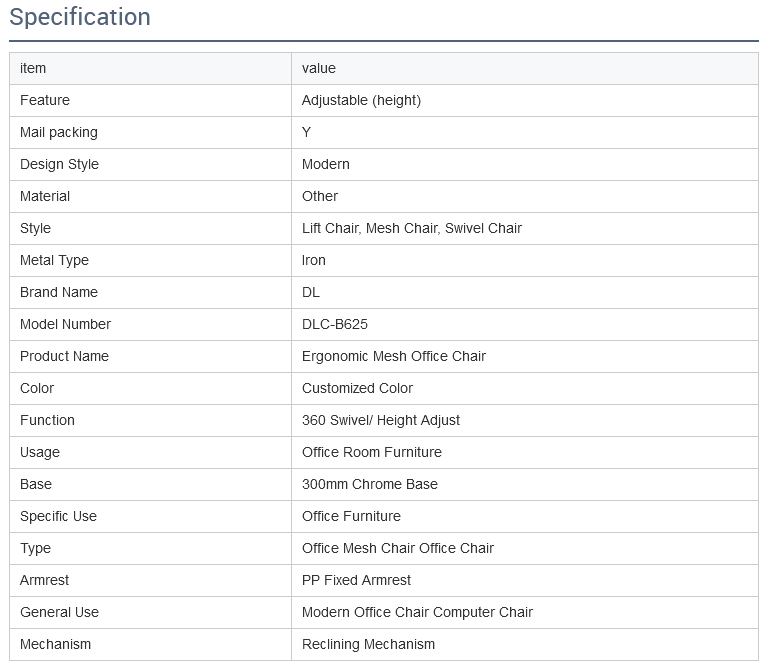
Task: Select the 'item' column header
Action: (33, 68)
